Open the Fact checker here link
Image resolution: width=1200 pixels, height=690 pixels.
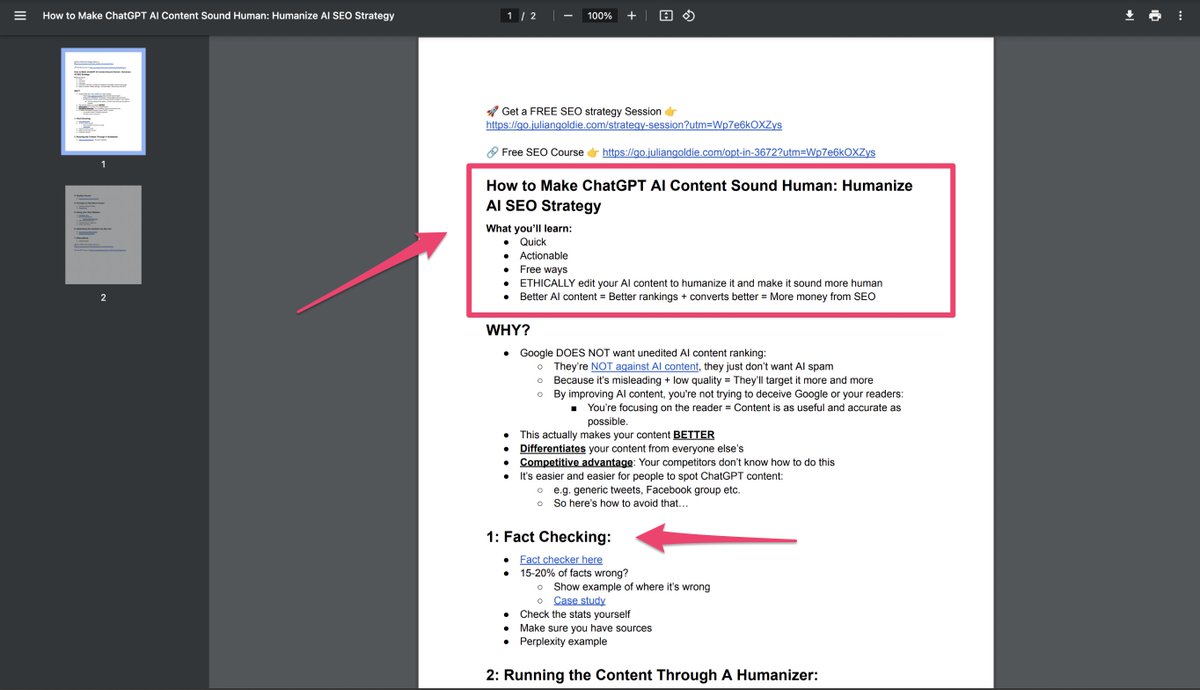pos(561,560)
